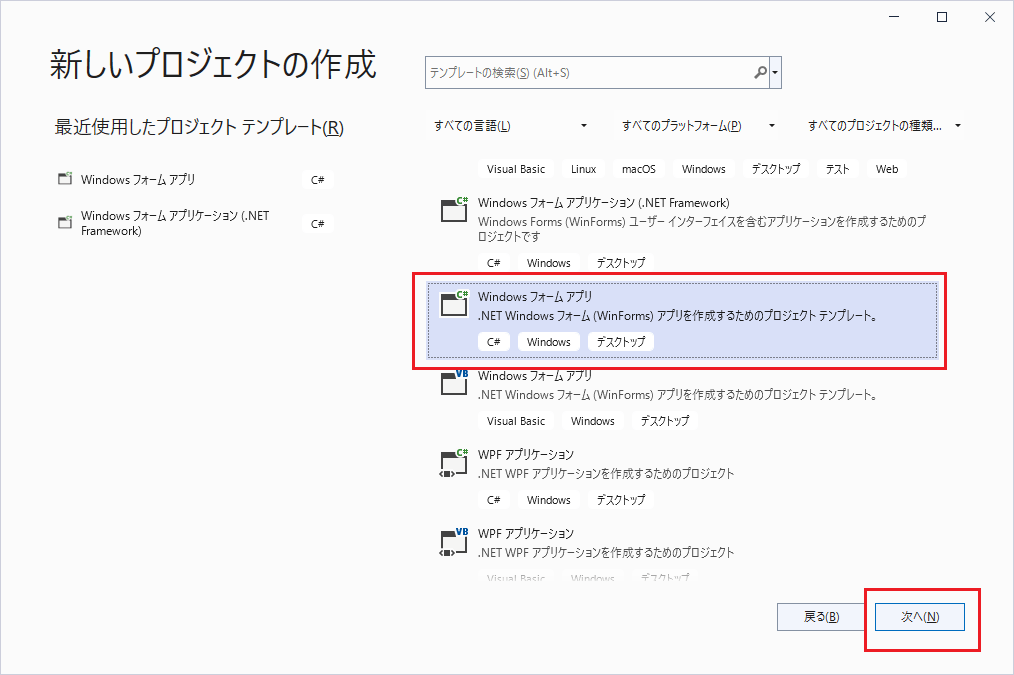The height and width of the screenshot is (675, 1014).
Task: Click the デスクトップ tag in top tag row
Action: [x=775, y=169]
